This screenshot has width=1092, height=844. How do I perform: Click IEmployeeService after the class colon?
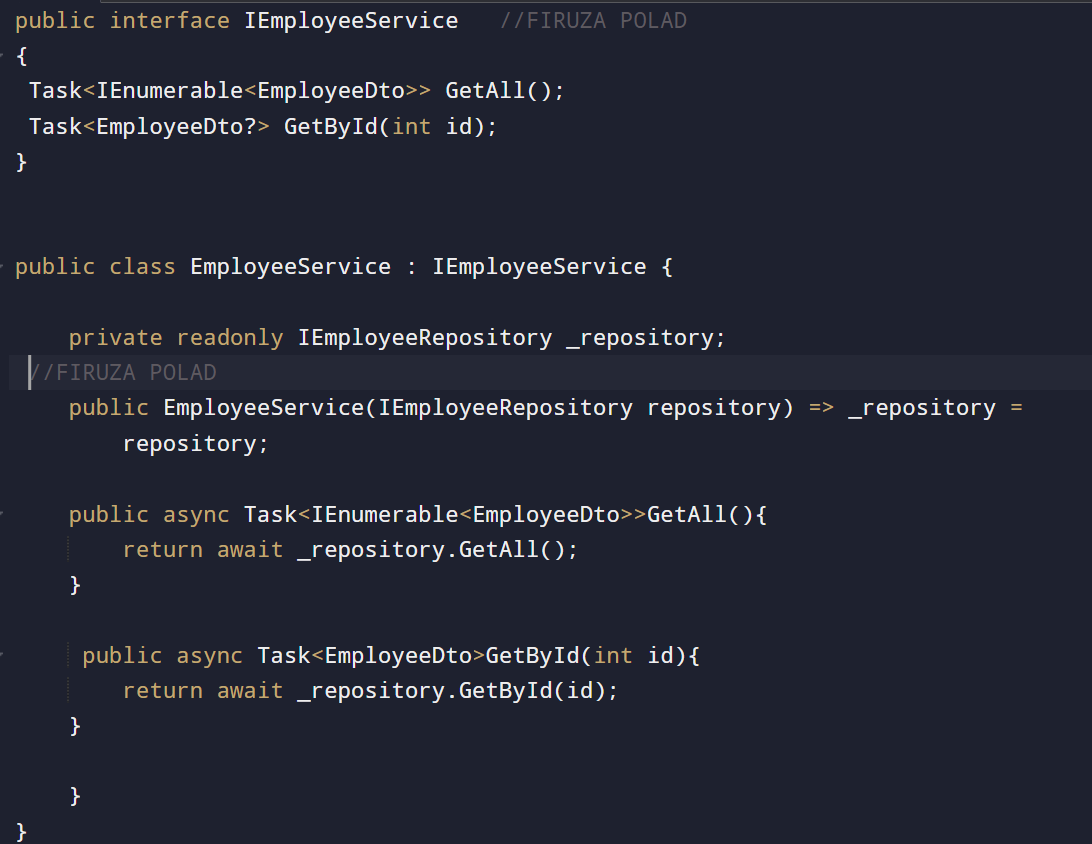(539, 267)
